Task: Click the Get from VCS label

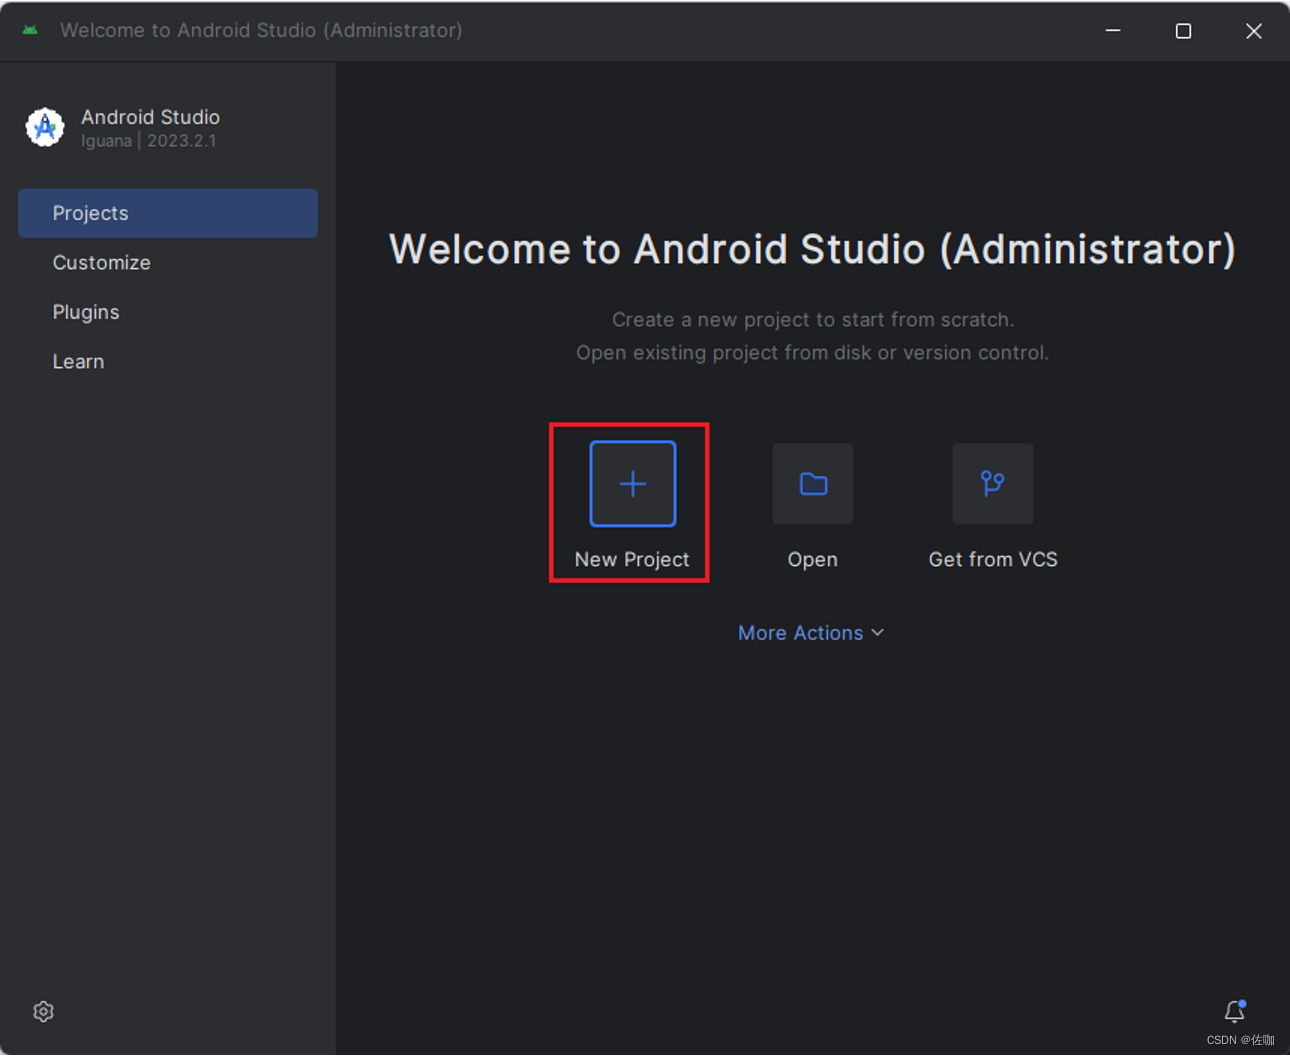Action: pyautogui.click(x=993, y=560)
